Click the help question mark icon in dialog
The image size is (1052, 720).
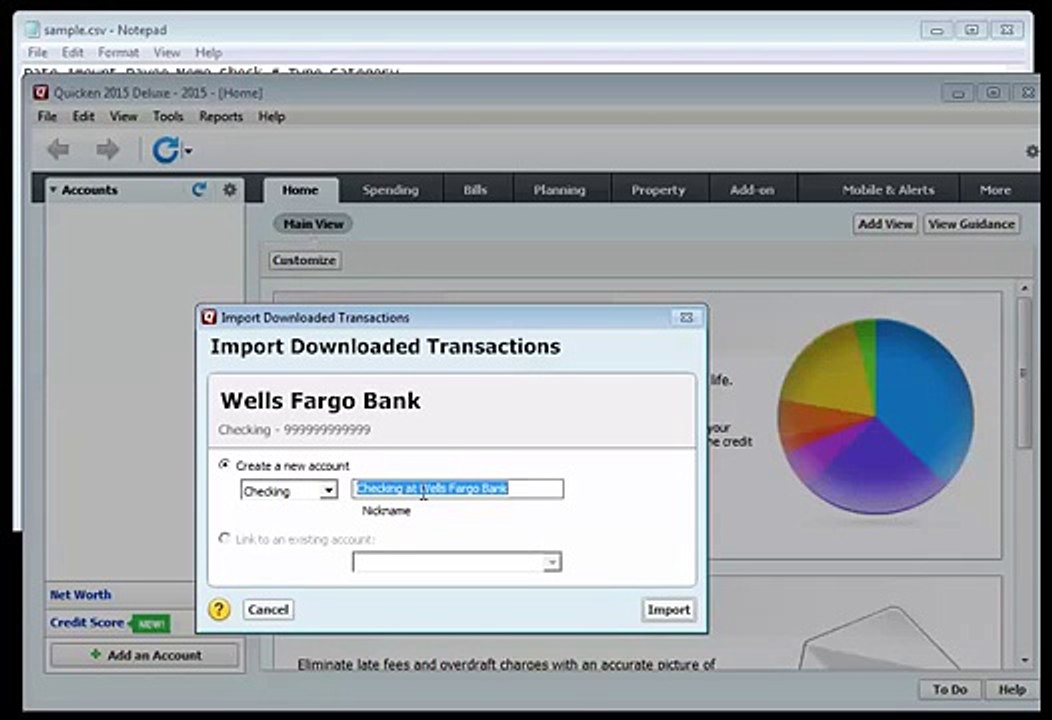tap(219, 609)
